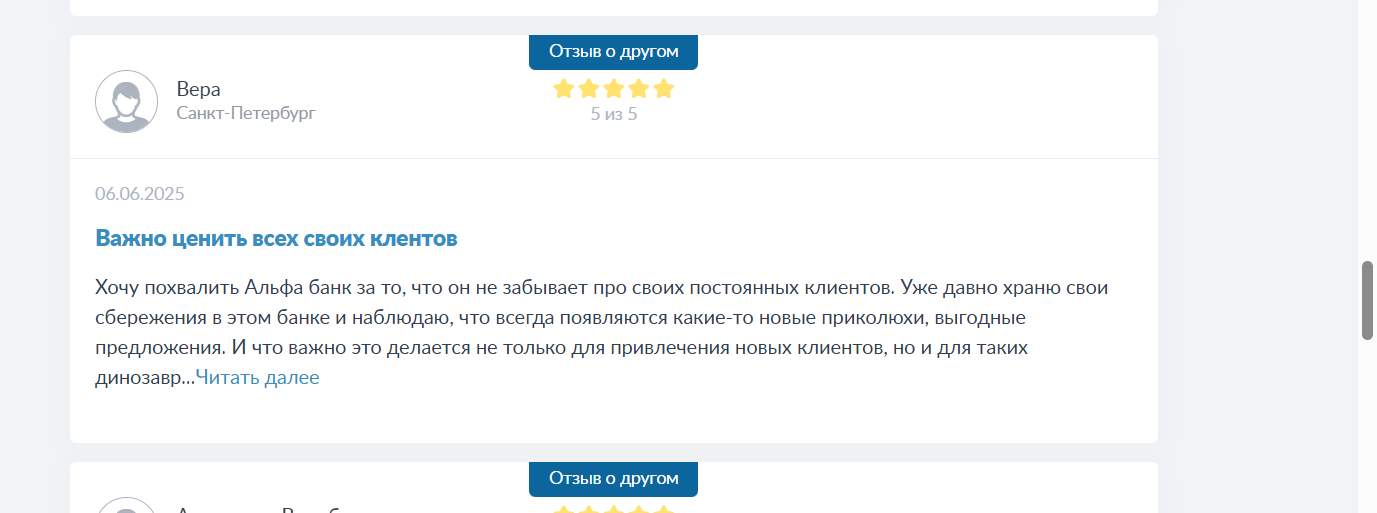Select the middle star in Вера's rating
1377x513 pixels.
(x=613, y=89)
